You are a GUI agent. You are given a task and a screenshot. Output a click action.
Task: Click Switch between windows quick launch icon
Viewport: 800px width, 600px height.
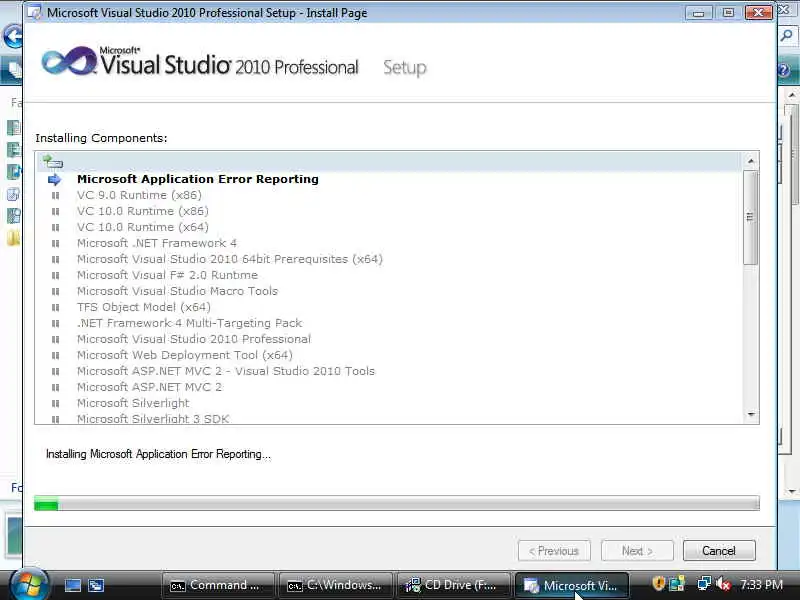click(x=96, y=585)
